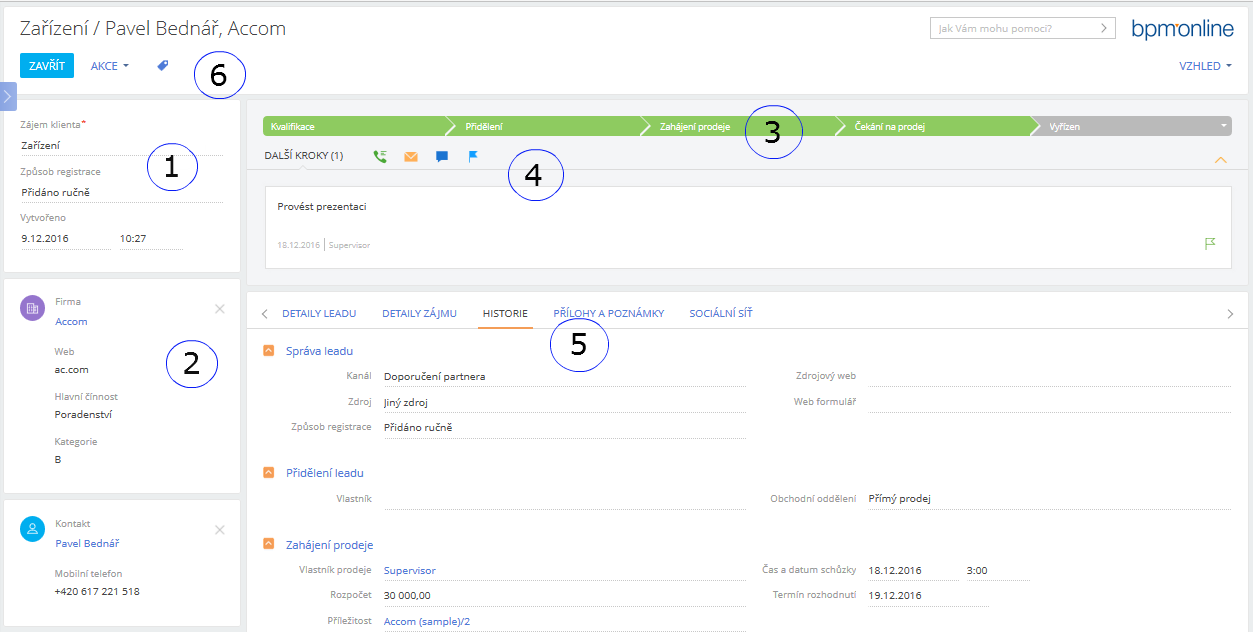Select the Kvalifikace stage

point(353,127)
